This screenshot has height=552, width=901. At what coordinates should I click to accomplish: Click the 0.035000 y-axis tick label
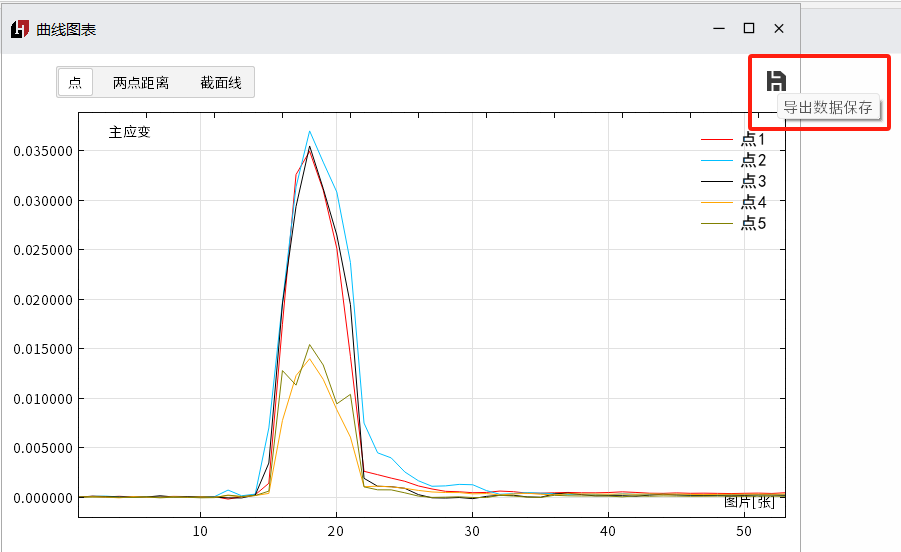pyautogui.click(x=40, y=151)
